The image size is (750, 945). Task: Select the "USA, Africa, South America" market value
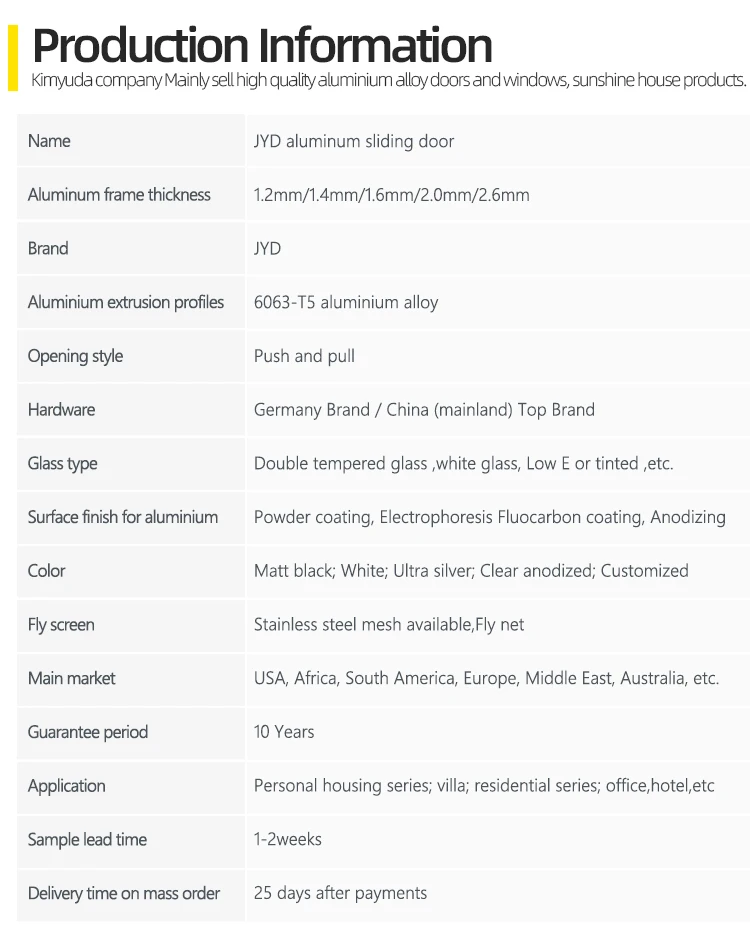(486, 678)
